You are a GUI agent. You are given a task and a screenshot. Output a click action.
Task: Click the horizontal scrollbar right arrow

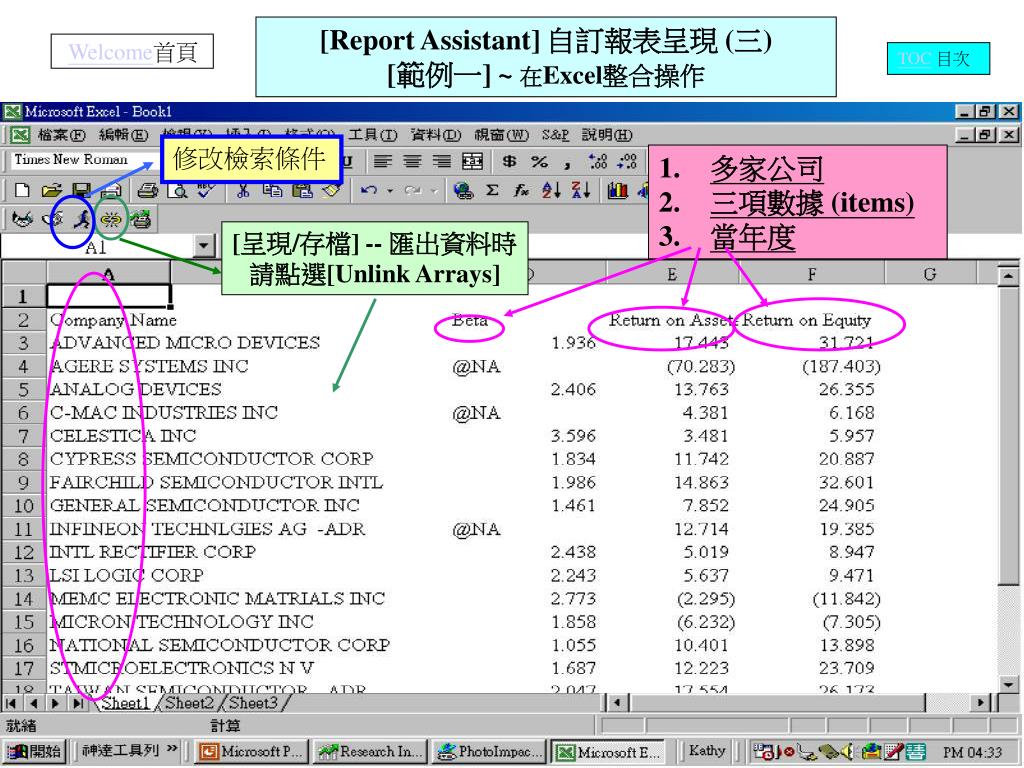tap(980, 703)
